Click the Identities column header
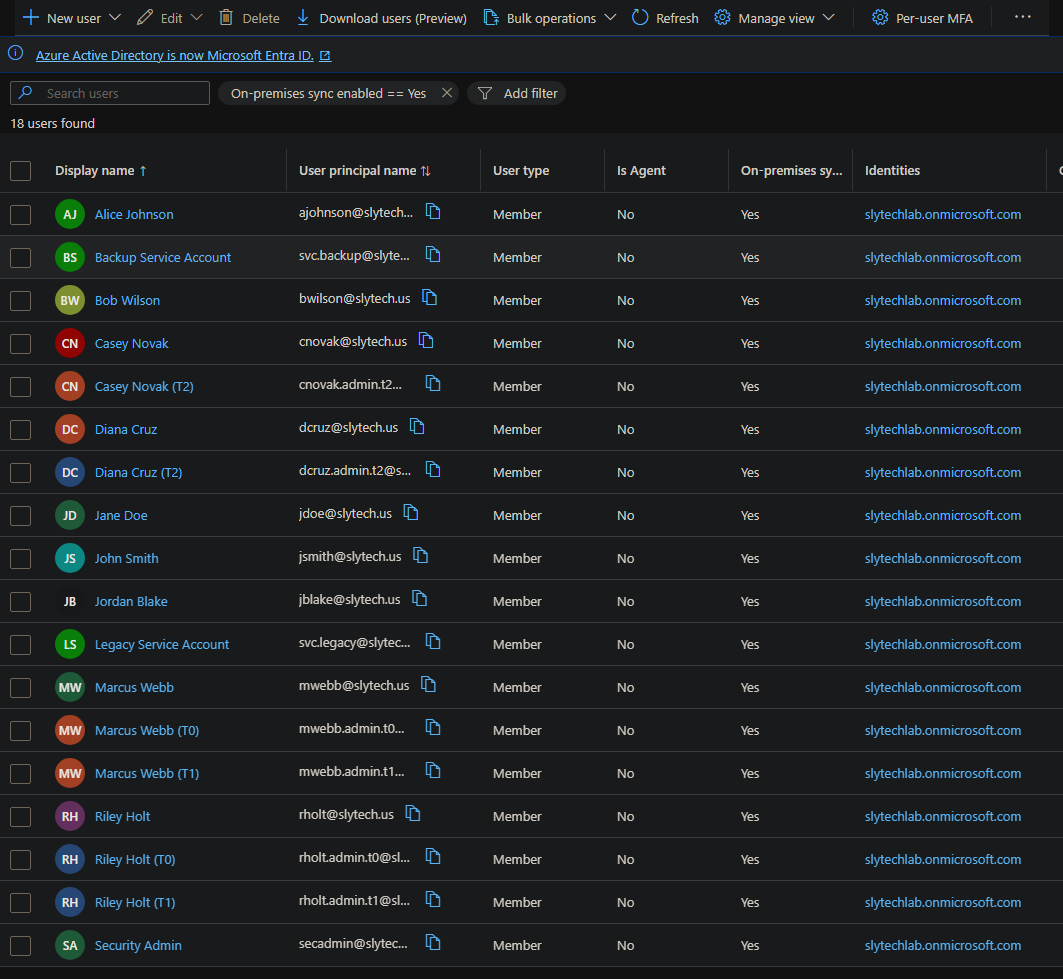This screenshot has width=1063, height=979. [892, 171]
